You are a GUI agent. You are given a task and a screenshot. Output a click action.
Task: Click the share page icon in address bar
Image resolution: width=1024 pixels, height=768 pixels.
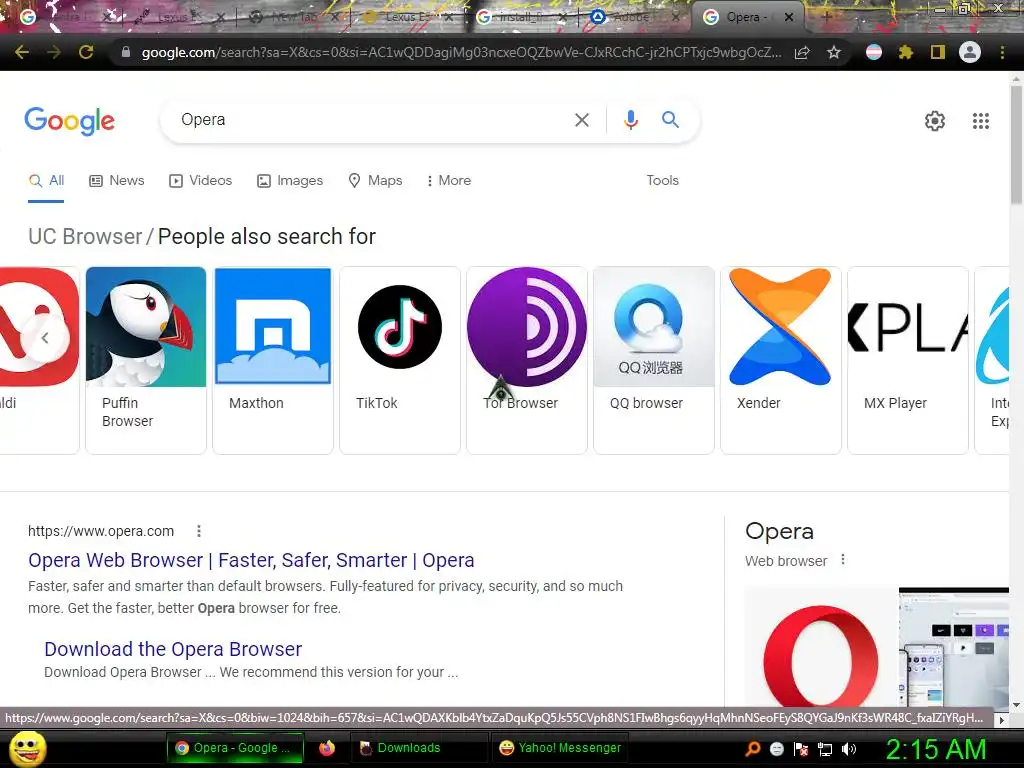(803, 52)
